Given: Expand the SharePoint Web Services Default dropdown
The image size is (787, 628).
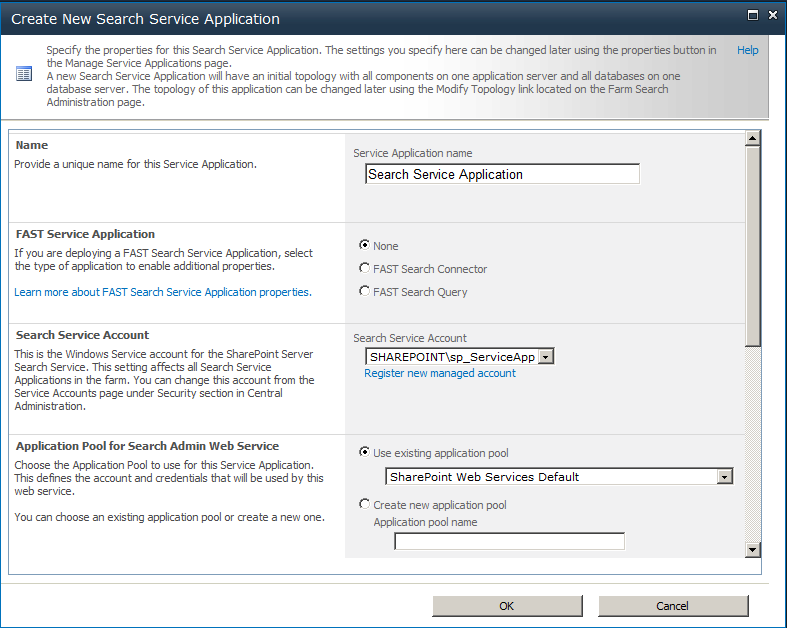Looking at the screenshot, I should pos(724,477).
